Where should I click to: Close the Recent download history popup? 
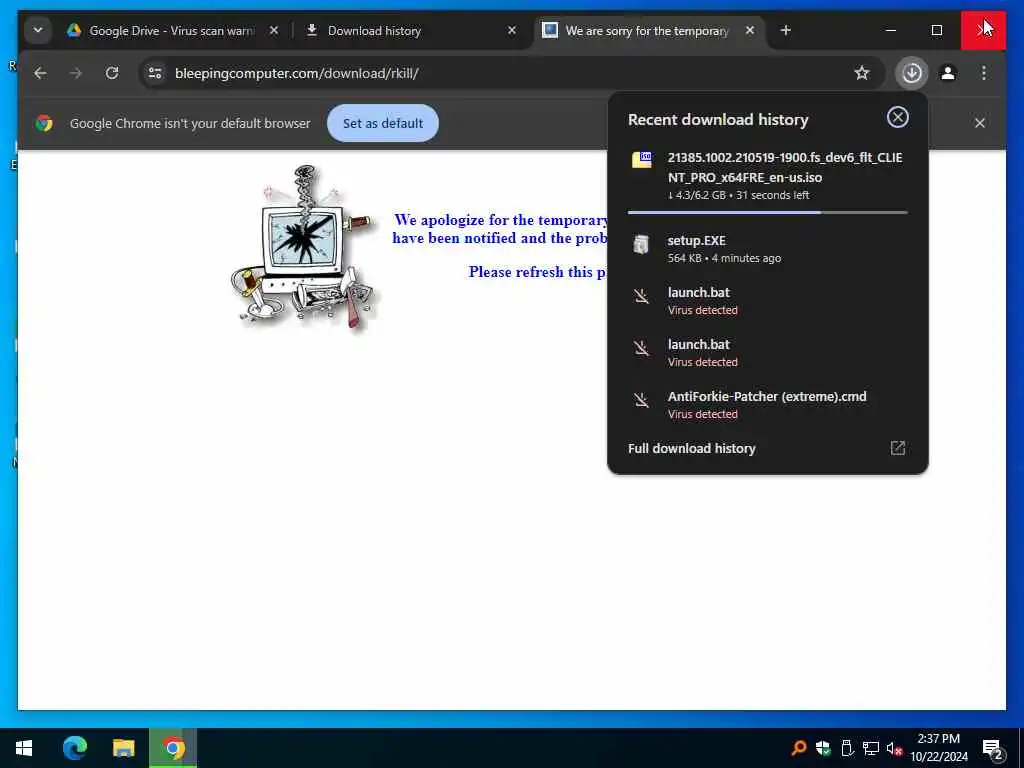click(898, 118)
